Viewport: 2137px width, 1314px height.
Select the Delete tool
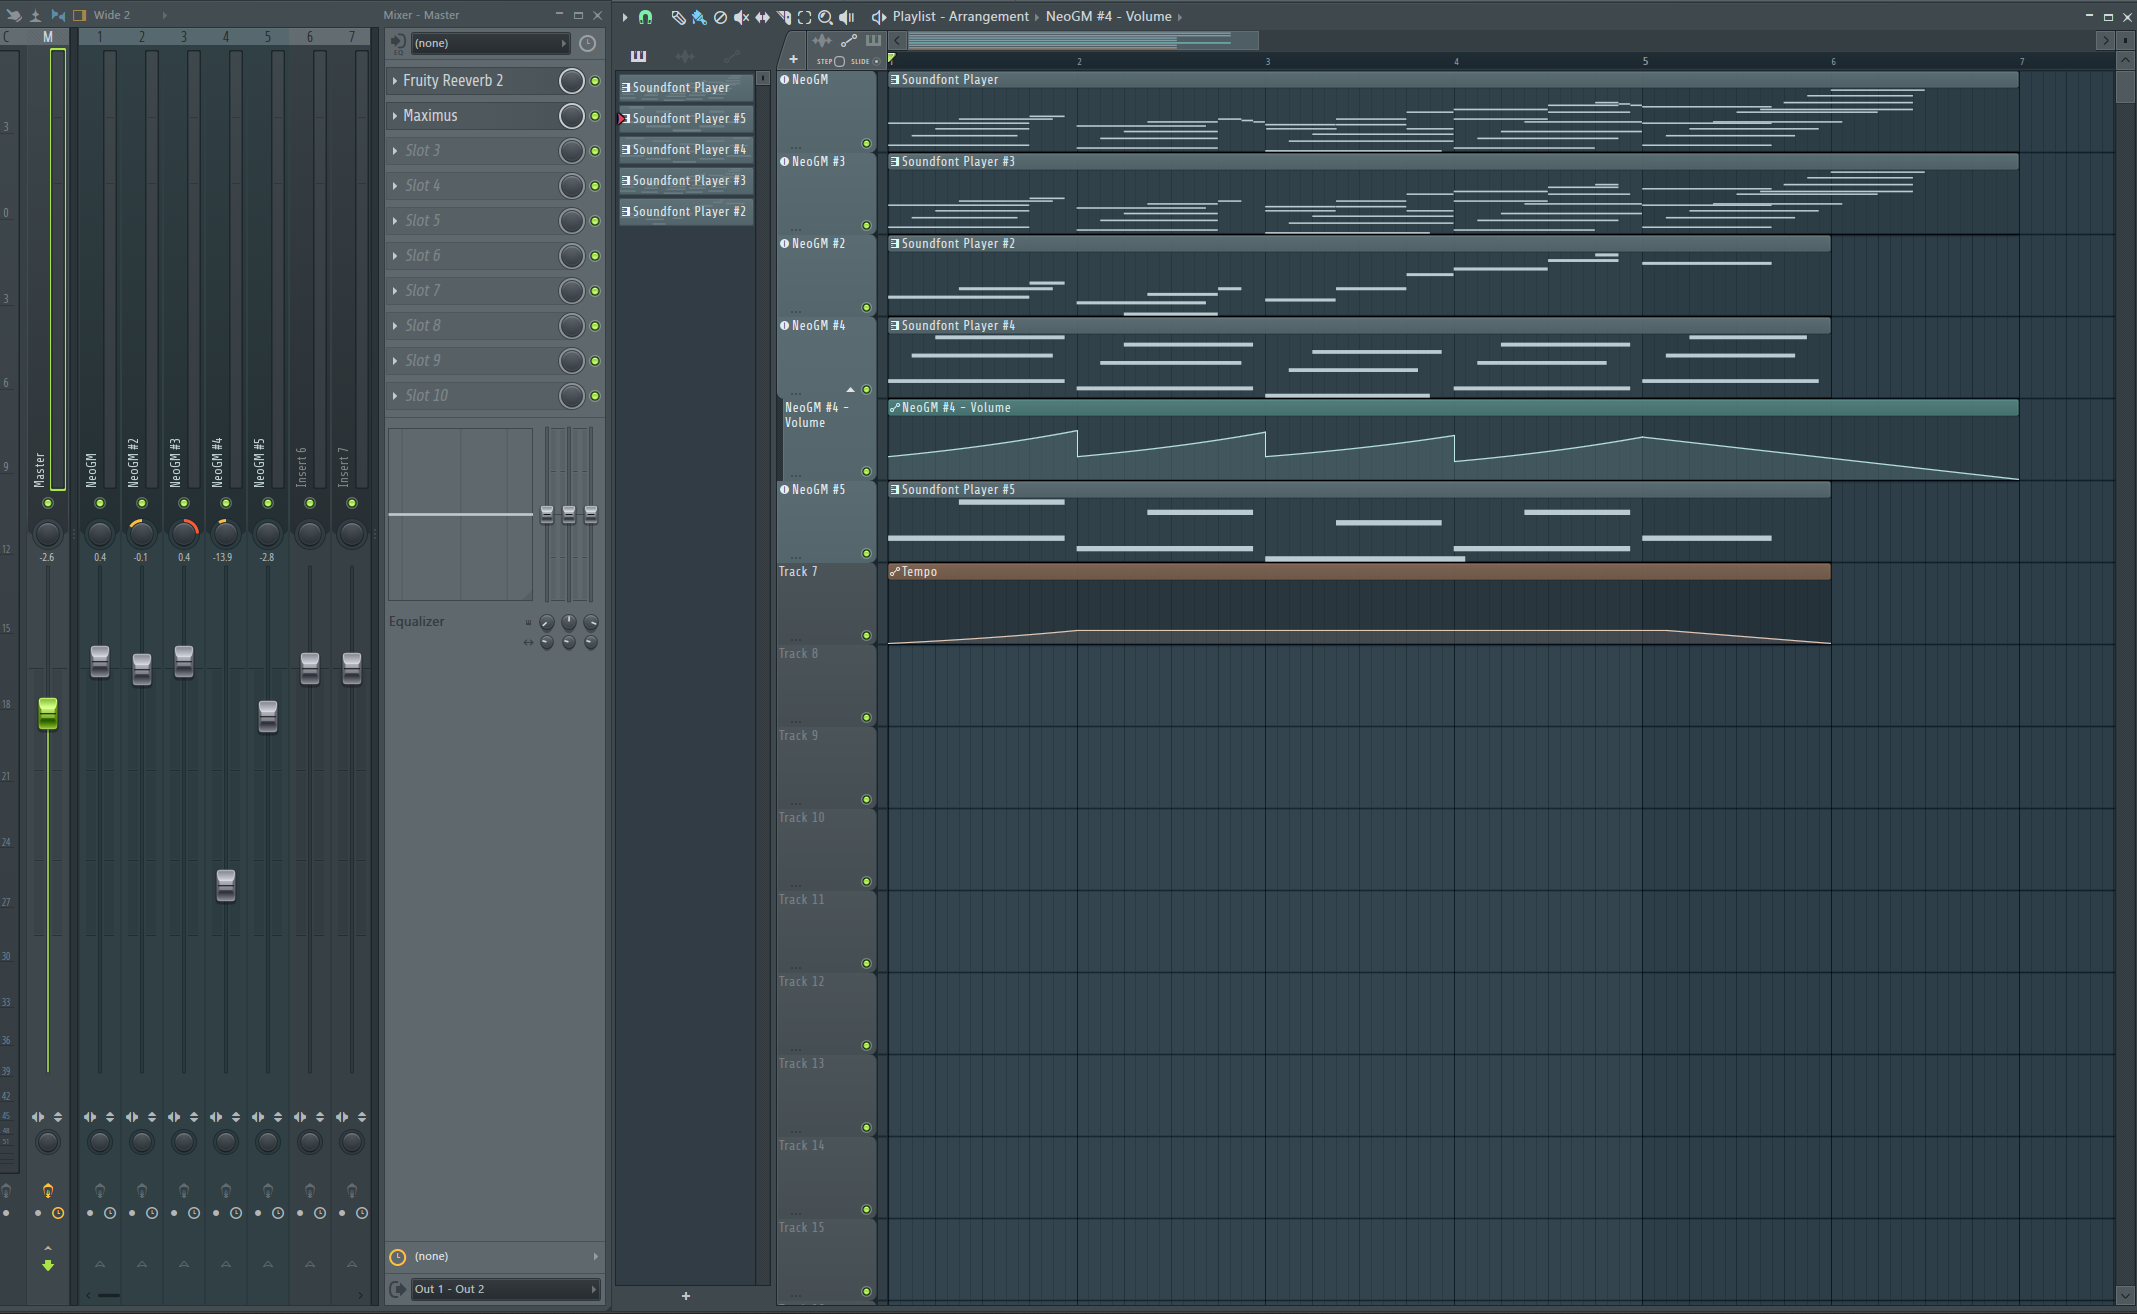pos(720,17)
